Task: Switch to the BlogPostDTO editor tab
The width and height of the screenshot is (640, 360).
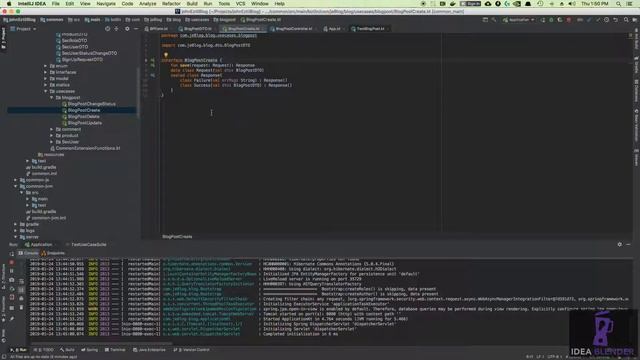Action: click(198, 29)
